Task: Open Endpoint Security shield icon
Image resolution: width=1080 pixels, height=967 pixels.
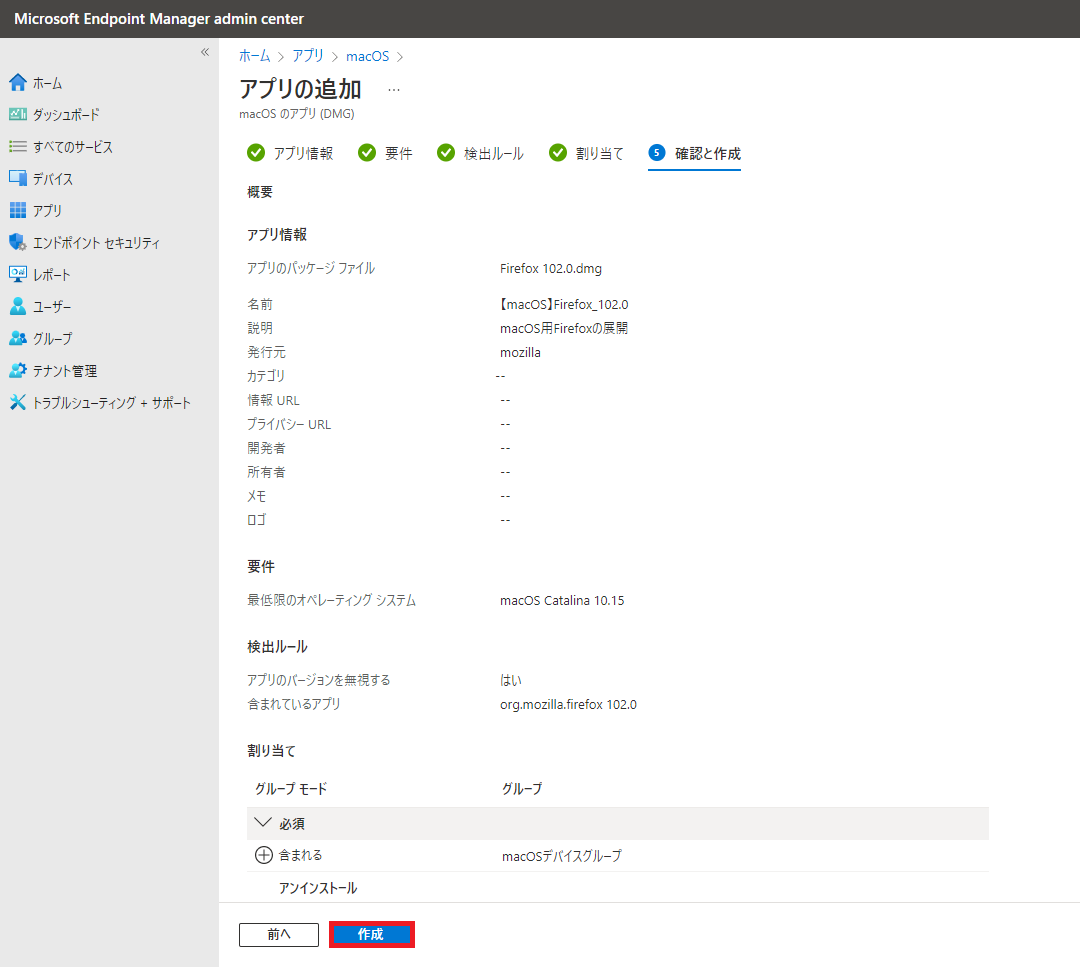Action: pos(17,243)
